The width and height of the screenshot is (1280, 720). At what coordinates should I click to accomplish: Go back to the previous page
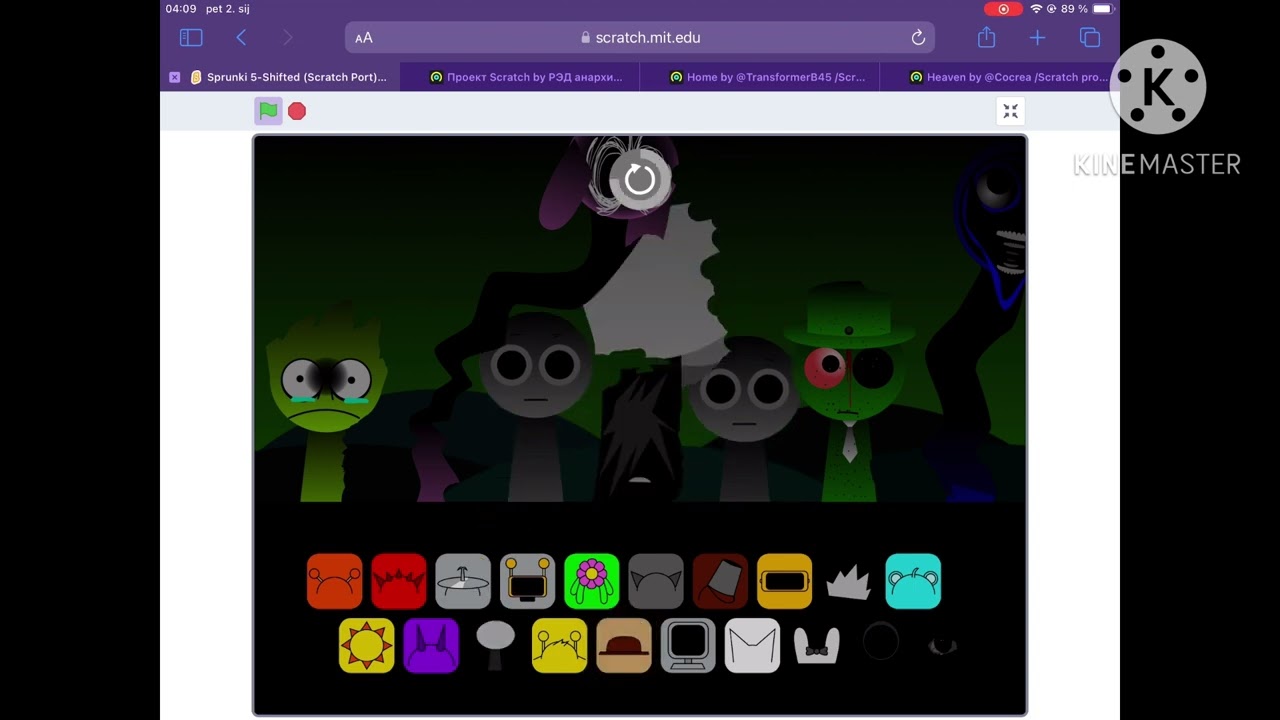[241, 38]
